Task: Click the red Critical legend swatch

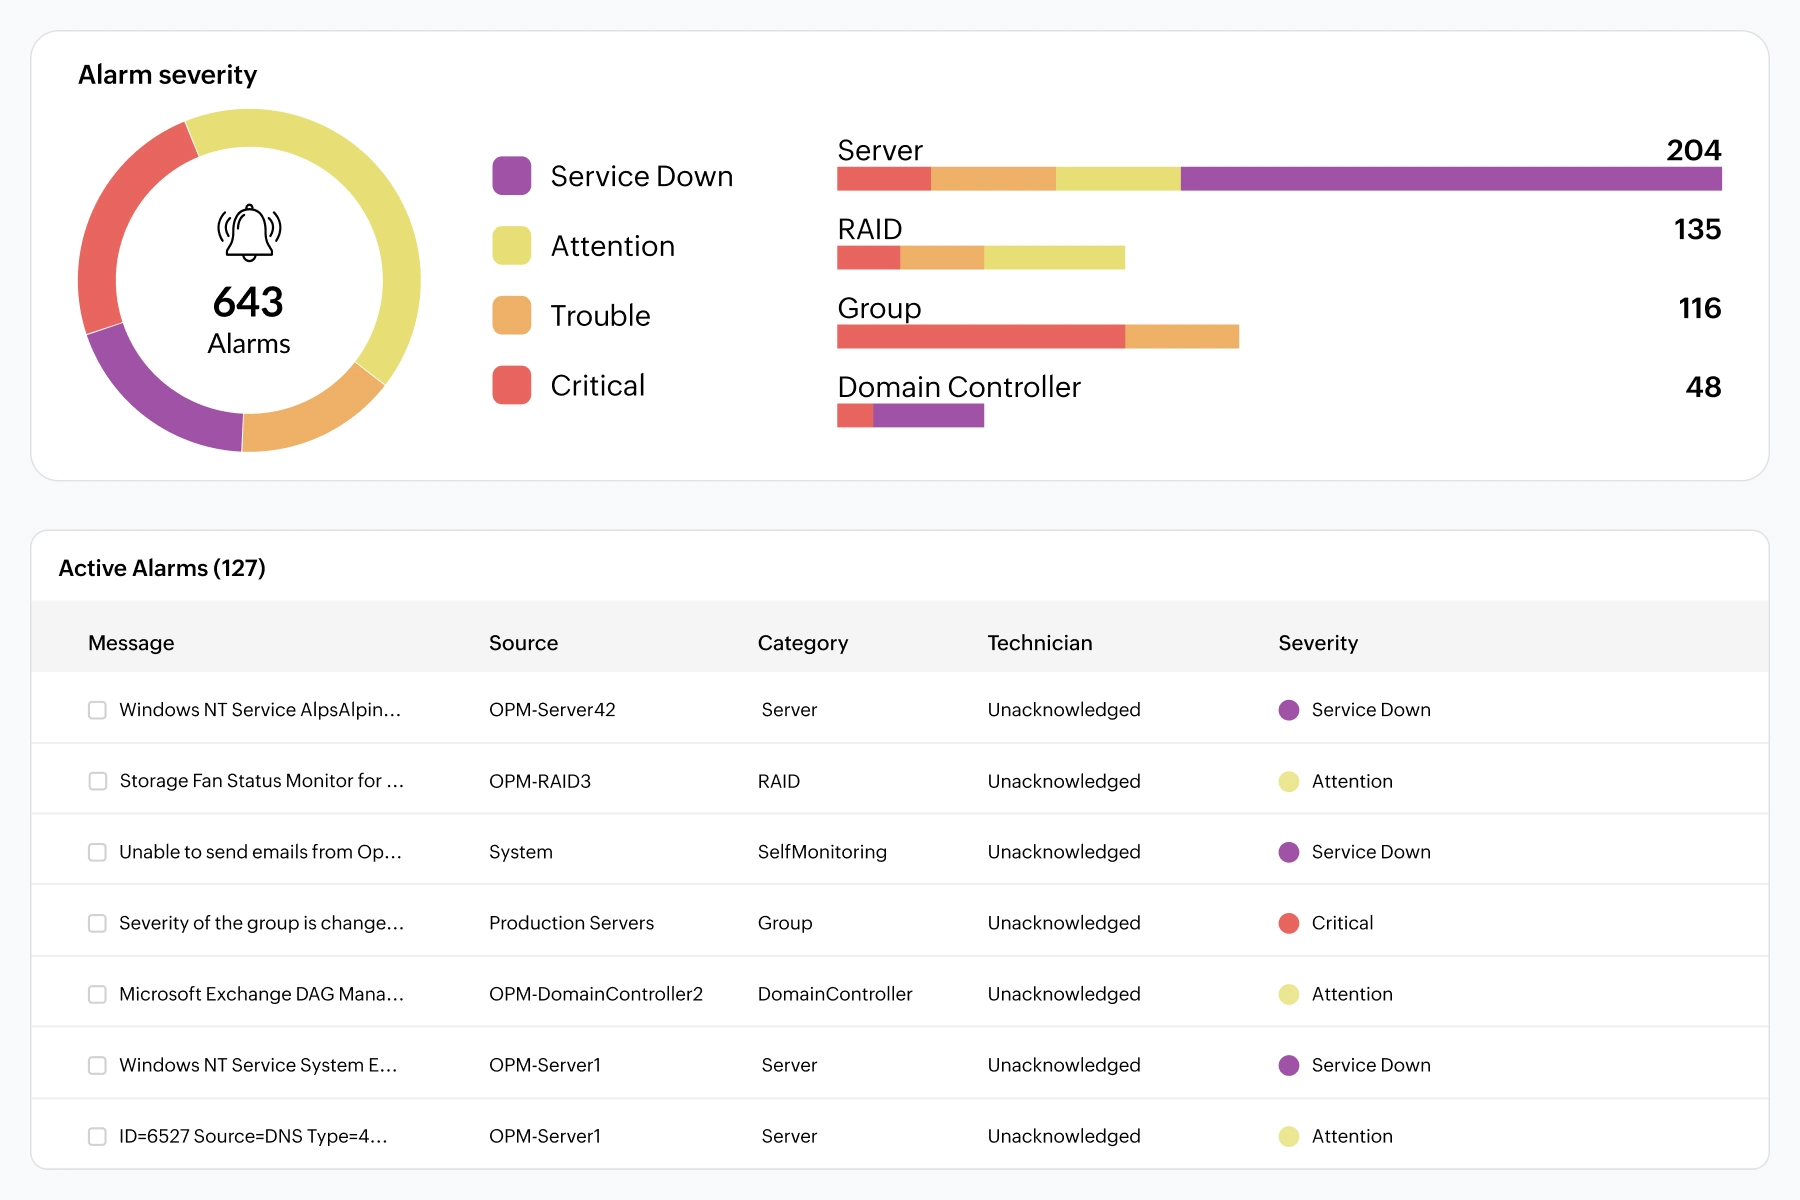Action: [x=512, y=385]
